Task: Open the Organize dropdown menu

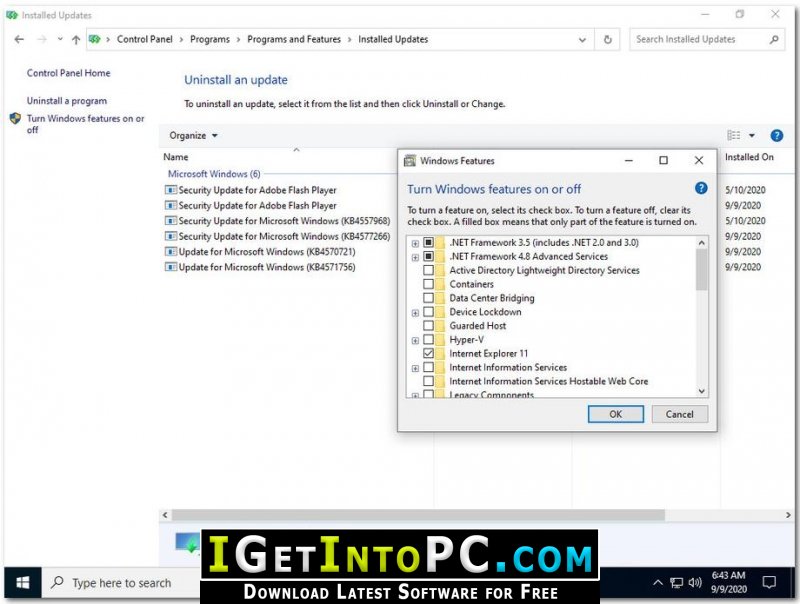Action: 193,136
